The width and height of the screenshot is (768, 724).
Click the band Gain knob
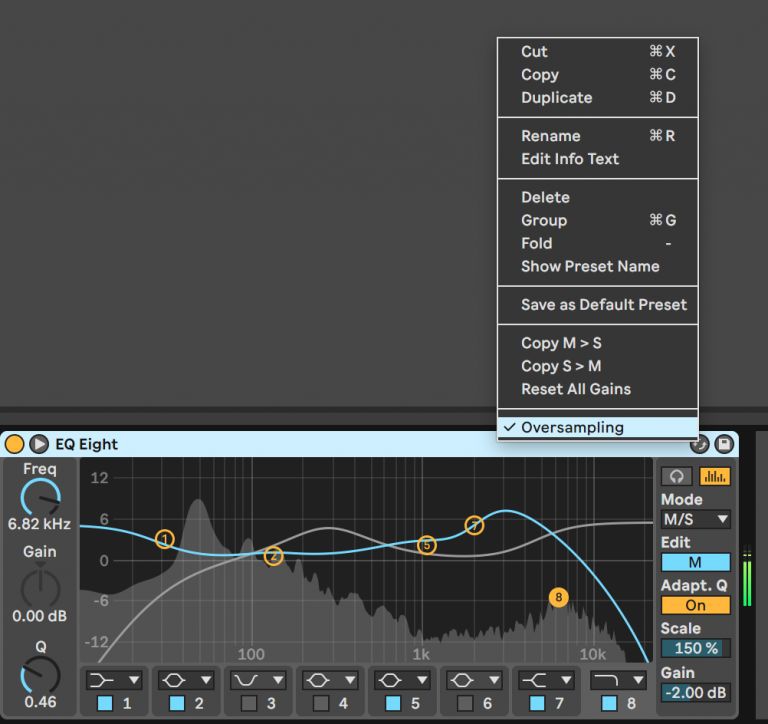click(x=40, y=587)
